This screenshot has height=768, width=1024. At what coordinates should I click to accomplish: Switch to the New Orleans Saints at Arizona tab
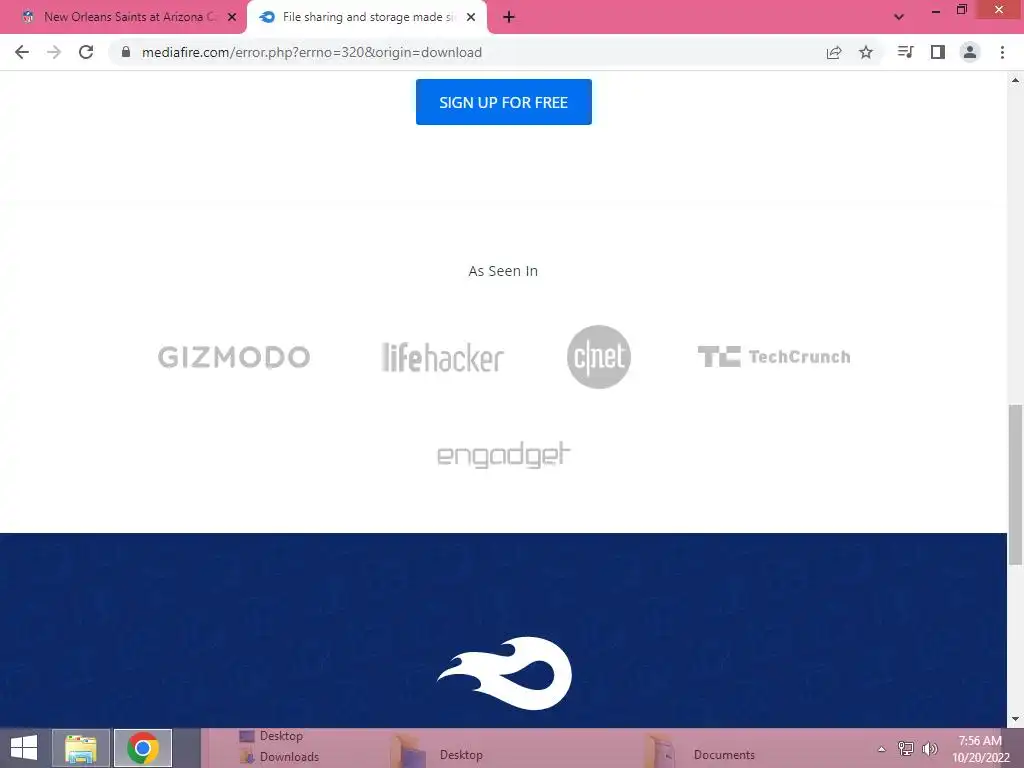(x=129, y=17)
